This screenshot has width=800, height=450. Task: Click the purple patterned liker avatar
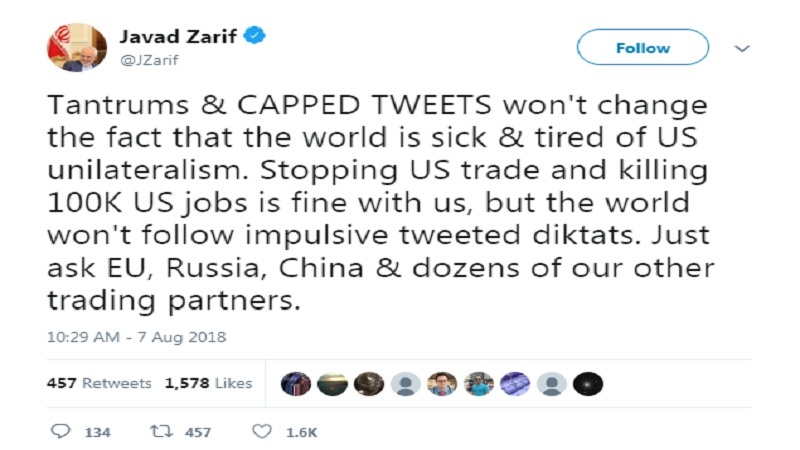516,383
